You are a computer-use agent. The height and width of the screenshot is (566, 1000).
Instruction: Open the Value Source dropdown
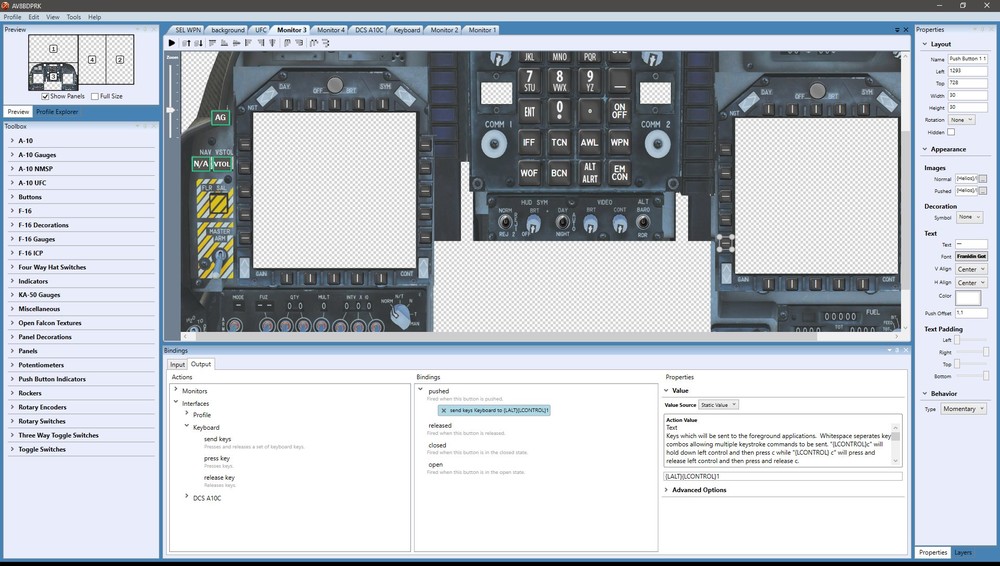coord(718,405)
